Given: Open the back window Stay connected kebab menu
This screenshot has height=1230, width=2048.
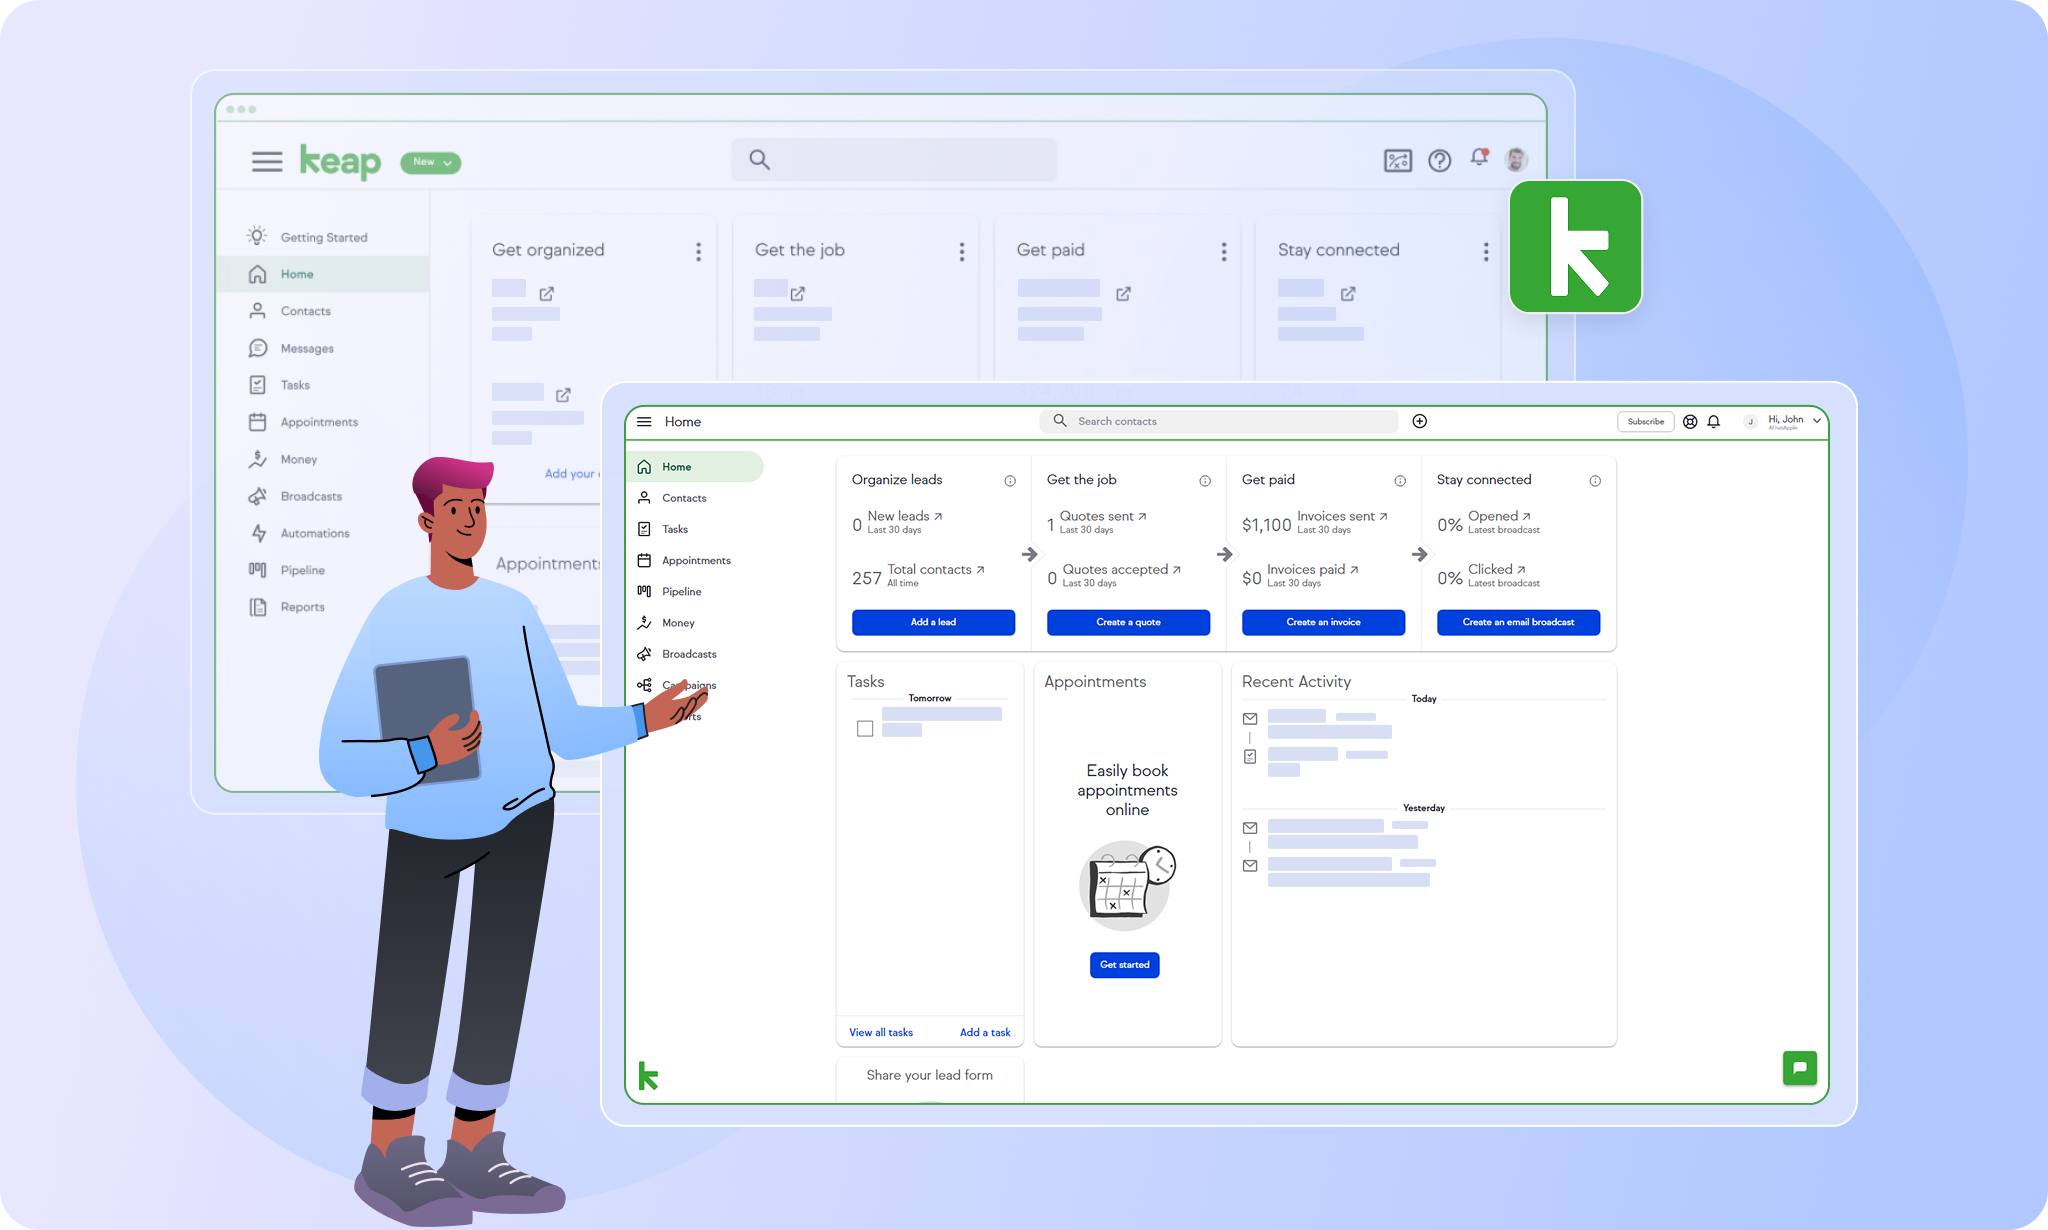Looking at the screenshot, I should pos(1485,252).
